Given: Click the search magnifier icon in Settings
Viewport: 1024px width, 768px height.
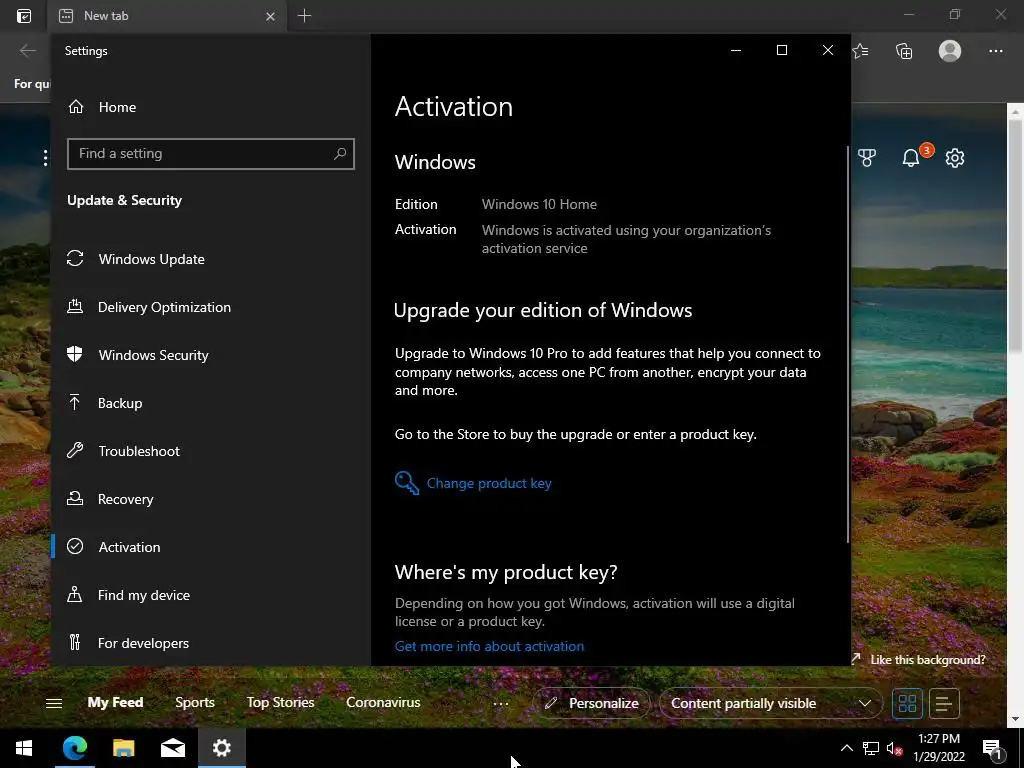Looking at the screenshot, I should tap(340, 153).
